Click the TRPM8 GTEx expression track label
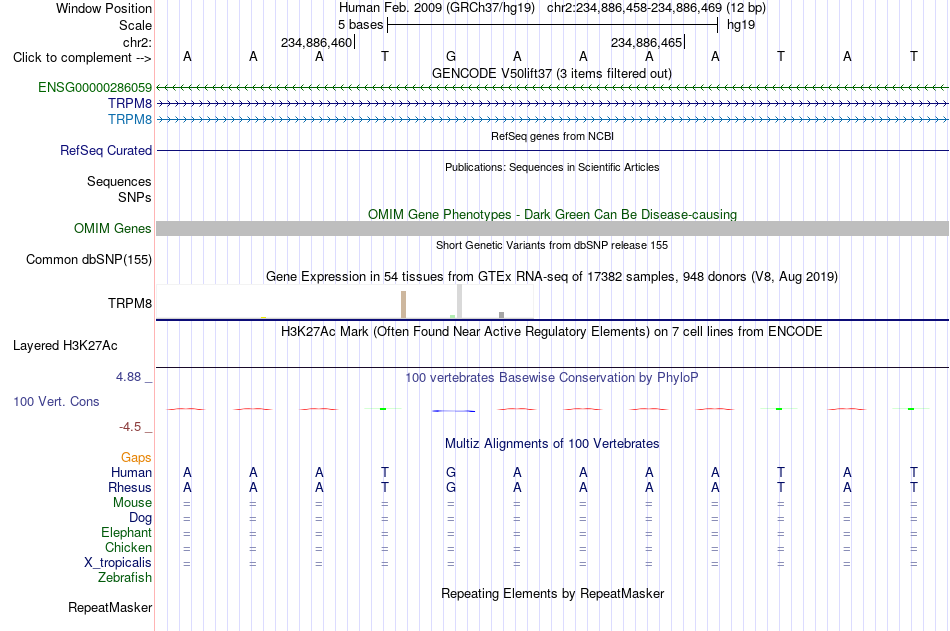Viewport: 950px width, 631px height. (130, 303)
